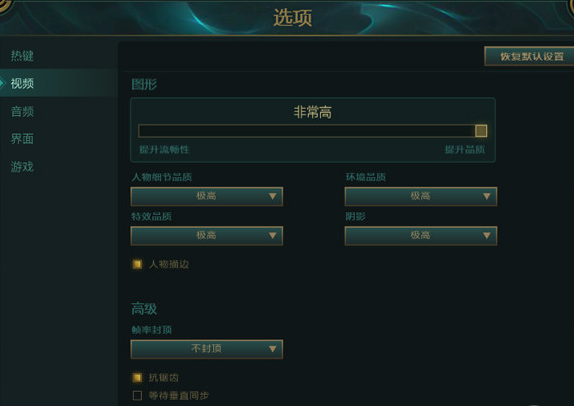The height and width of the screenshot is (406, 574).
Task: Click the graphics quality slider handle
Action: [481, 131]
